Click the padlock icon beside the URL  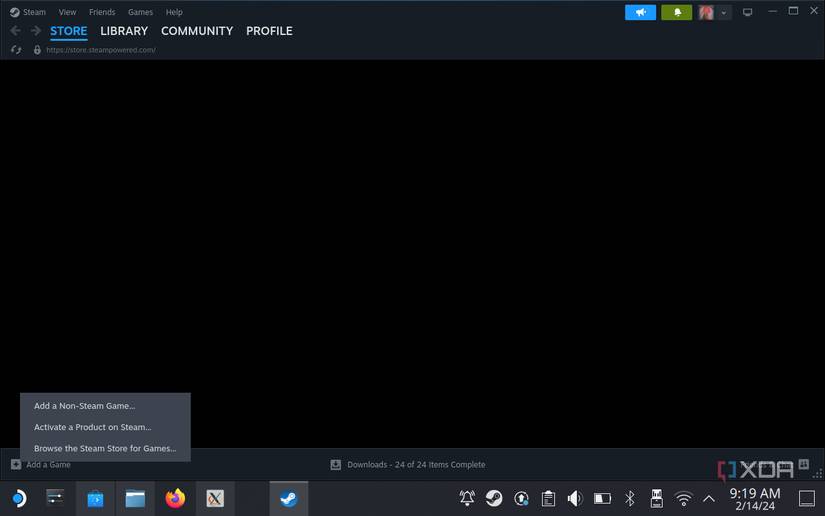[x=37, y=50]
